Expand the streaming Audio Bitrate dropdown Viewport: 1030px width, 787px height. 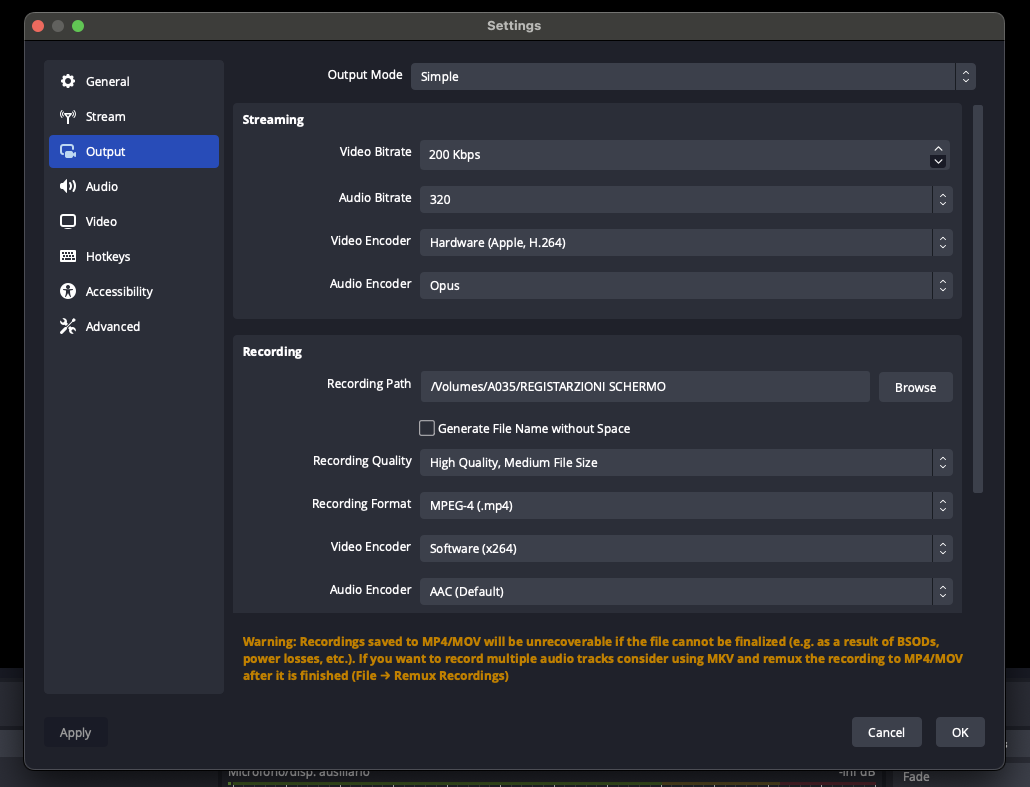(x=685, y=199)
